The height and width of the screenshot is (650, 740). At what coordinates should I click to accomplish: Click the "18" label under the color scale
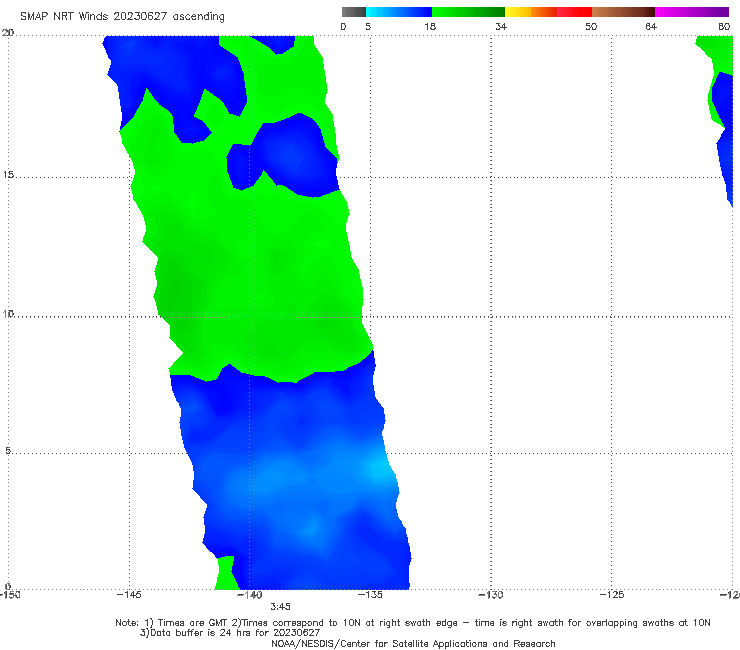[x=430, y=26]
